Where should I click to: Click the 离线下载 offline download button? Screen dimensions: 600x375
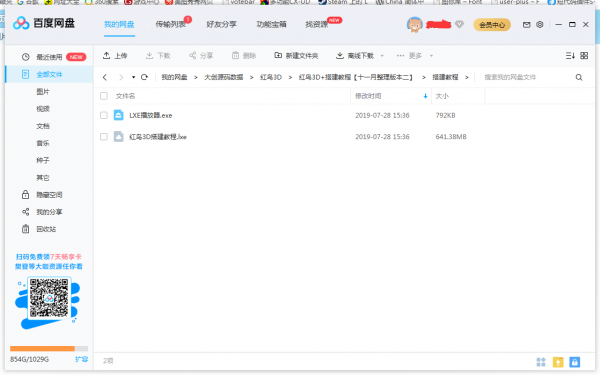(355, 56)
